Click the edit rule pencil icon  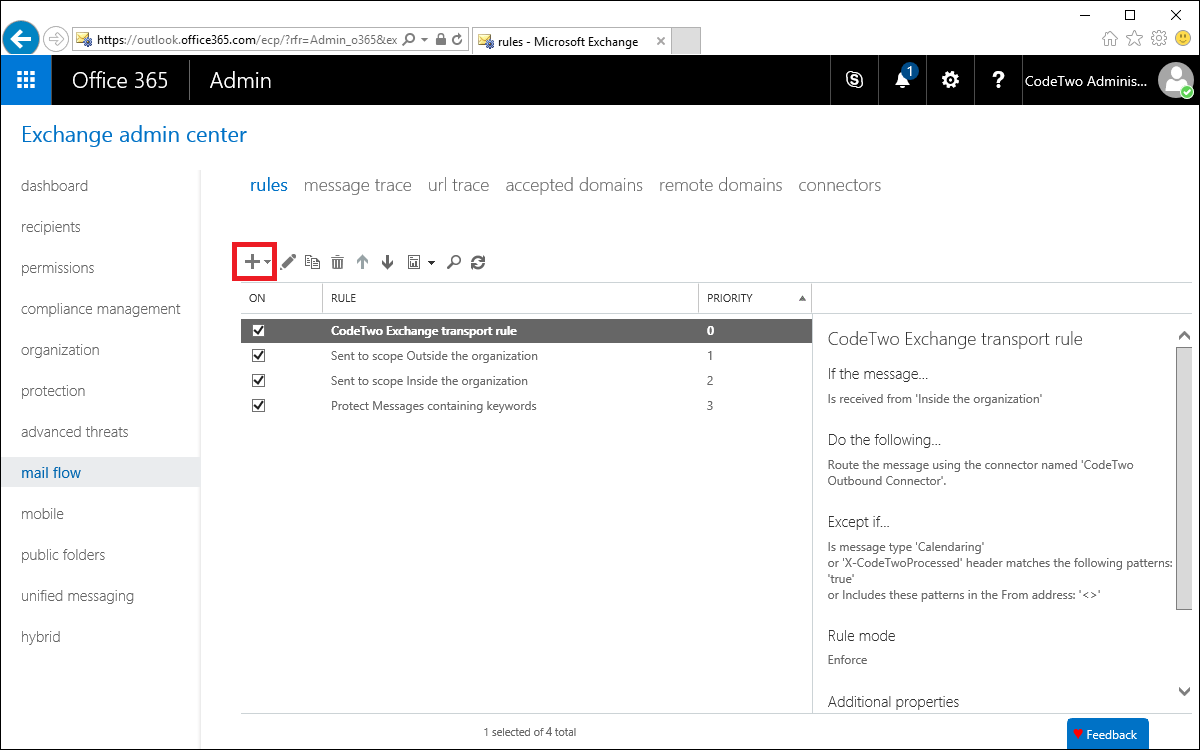[x=288, y=262]
